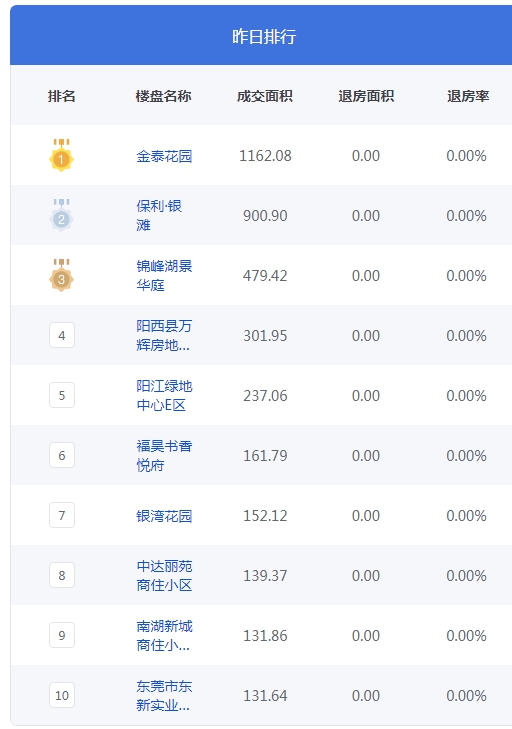Open the 南湖新城商住小... property link
The image size is (512, 729).
pyautogui.click(x=164, y=635)
